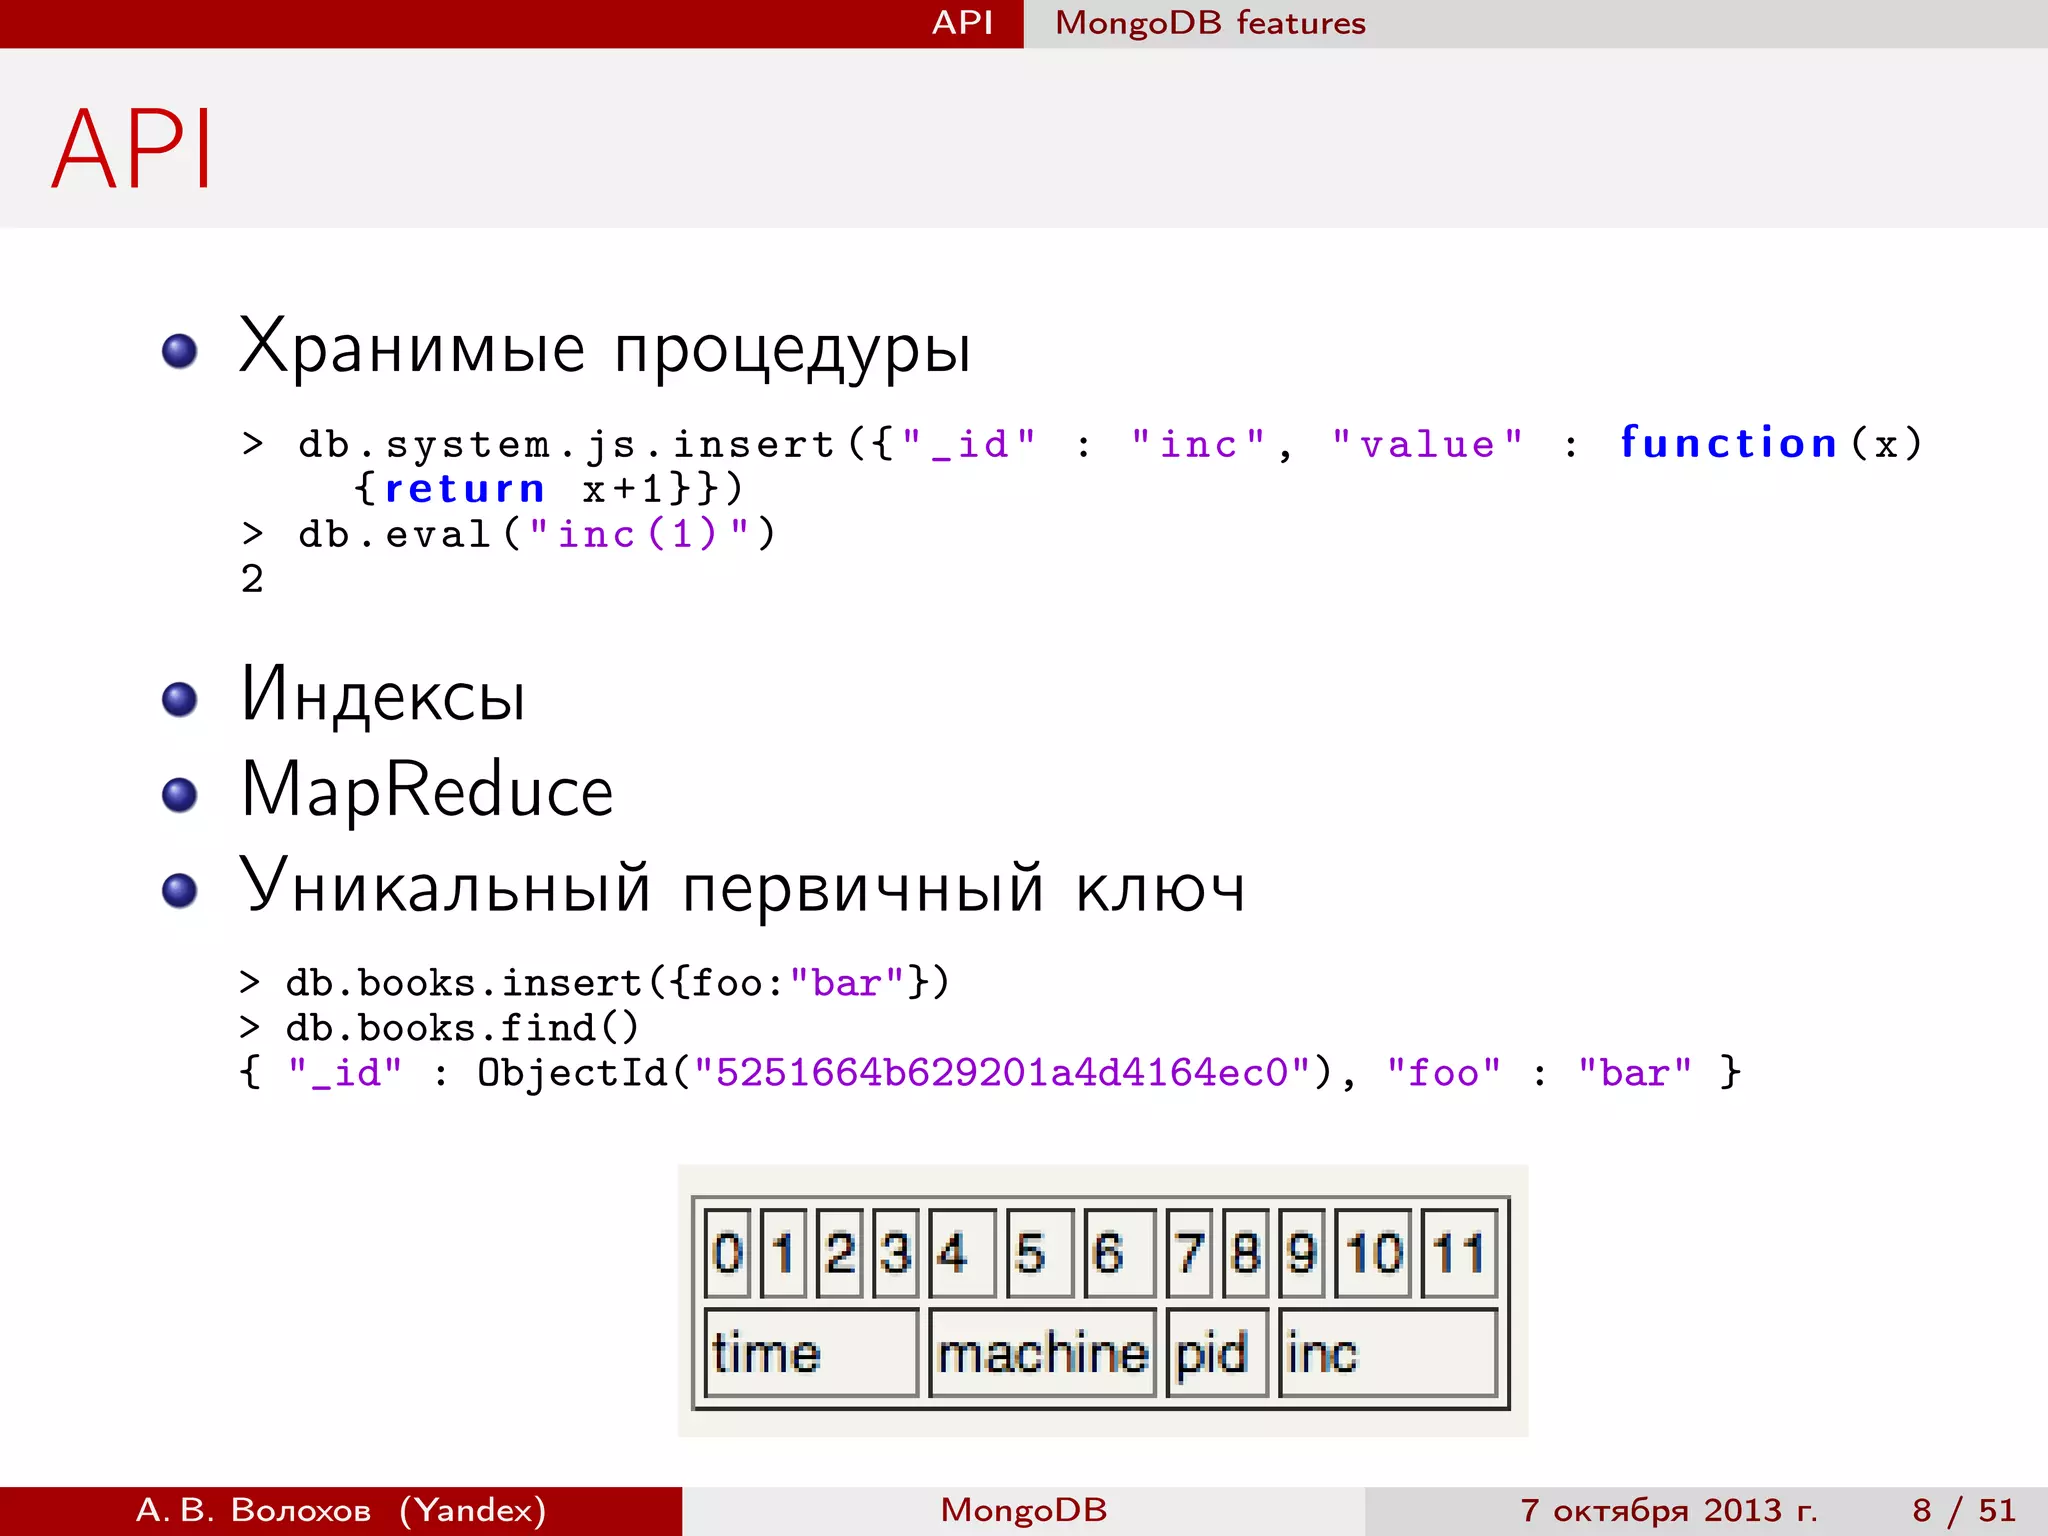This screenshot has width=2048, height=1536.
Task: Click the output value 2
Action: (x=252, y=579)
